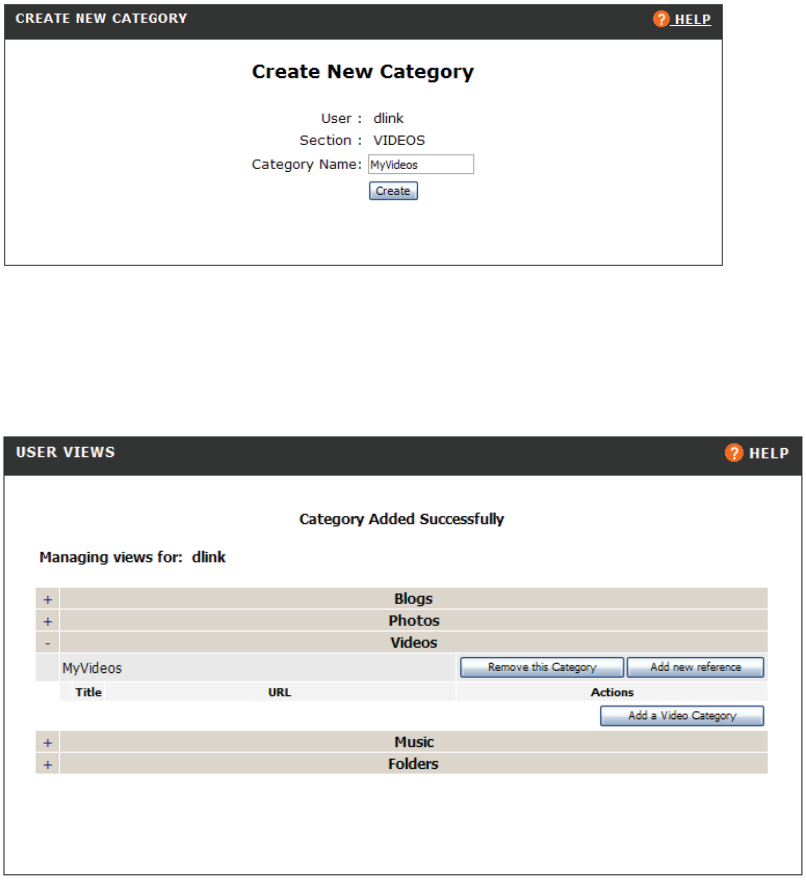Expand the Folders section using its plus sign
The height and width of the screenshot is (880, 806).
pos(47,764)
